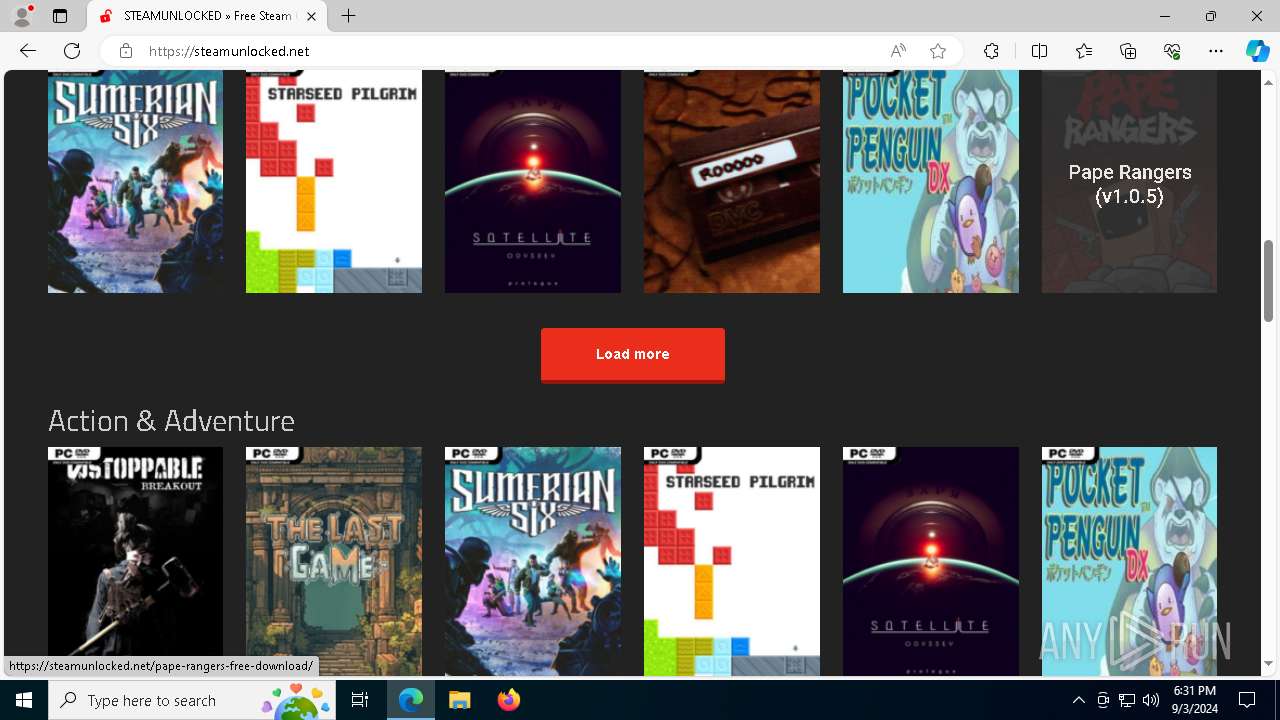Click the Action & Adventure heading
Viewport: 1280px width, 720px height.
(171, 421)
